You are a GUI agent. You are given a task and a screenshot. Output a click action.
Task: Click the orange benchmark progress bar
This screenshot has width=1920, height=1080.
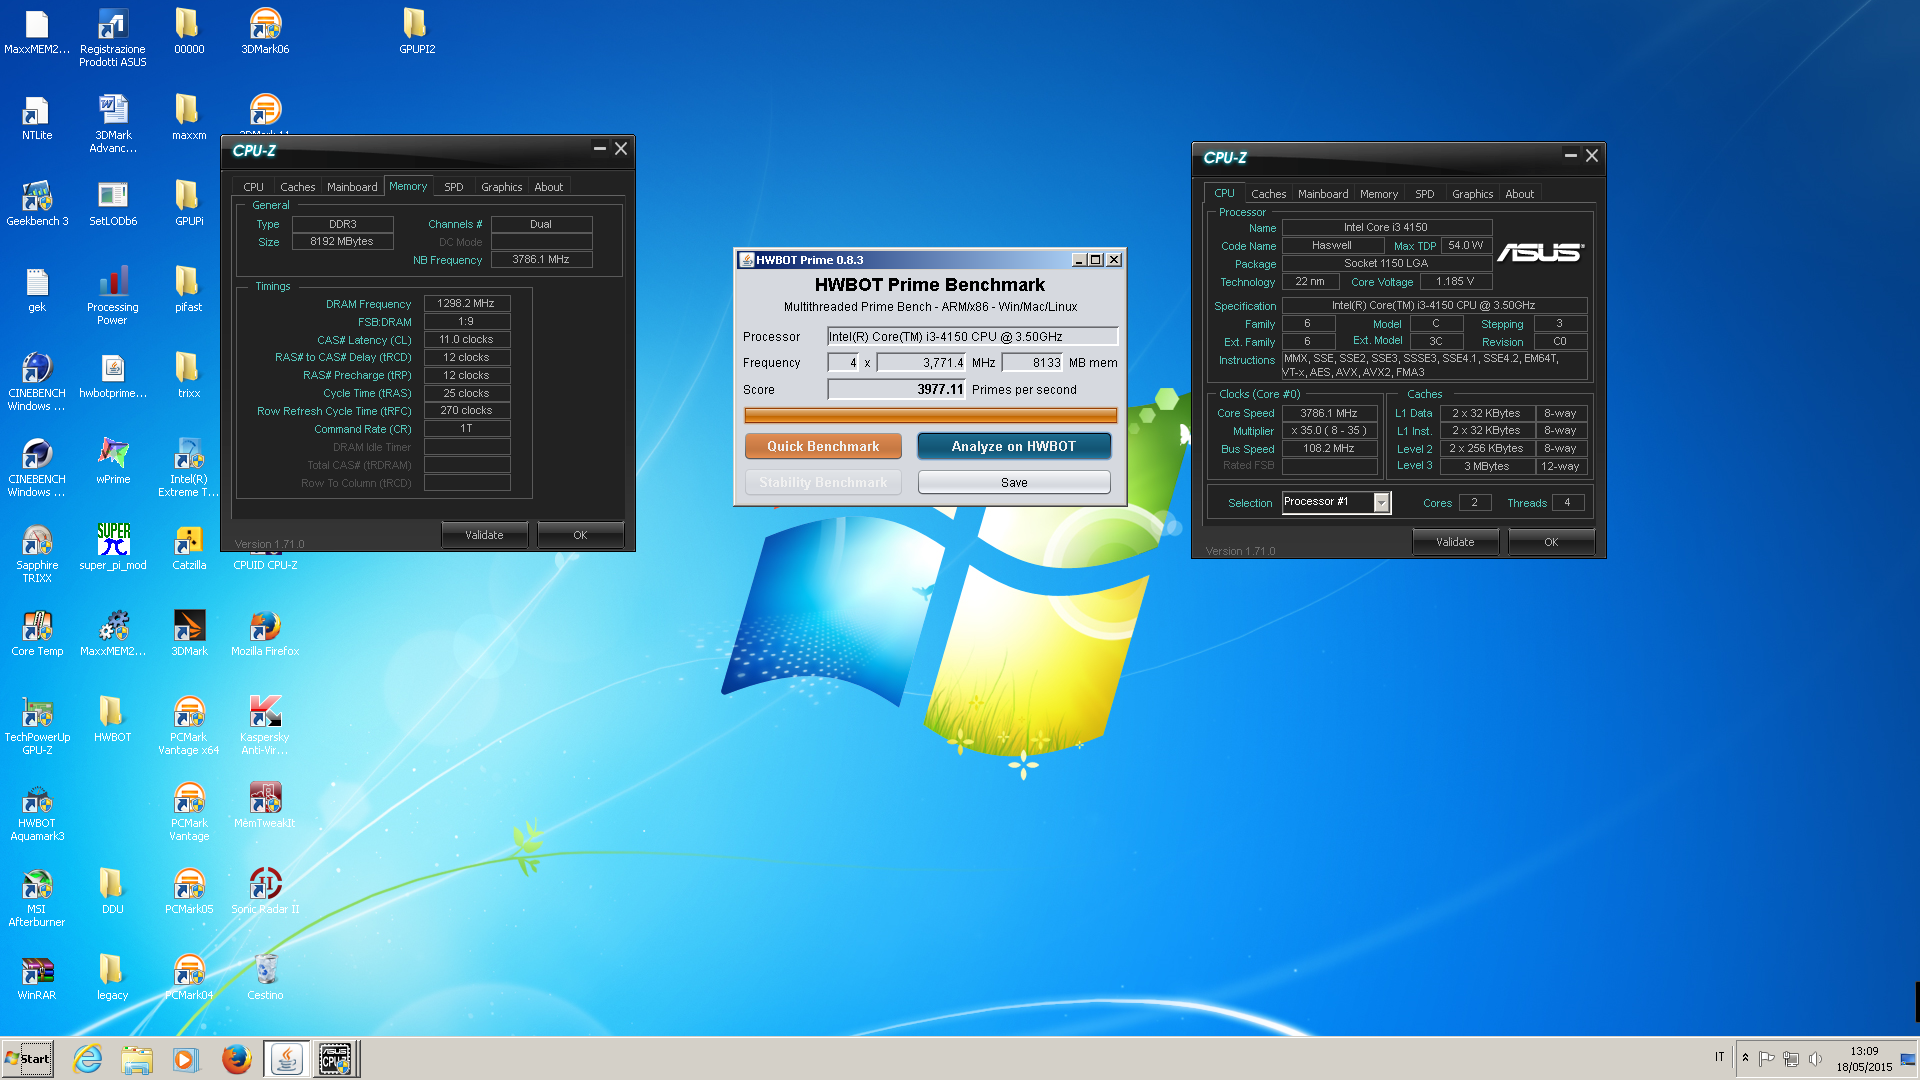(x=930, y=415)
